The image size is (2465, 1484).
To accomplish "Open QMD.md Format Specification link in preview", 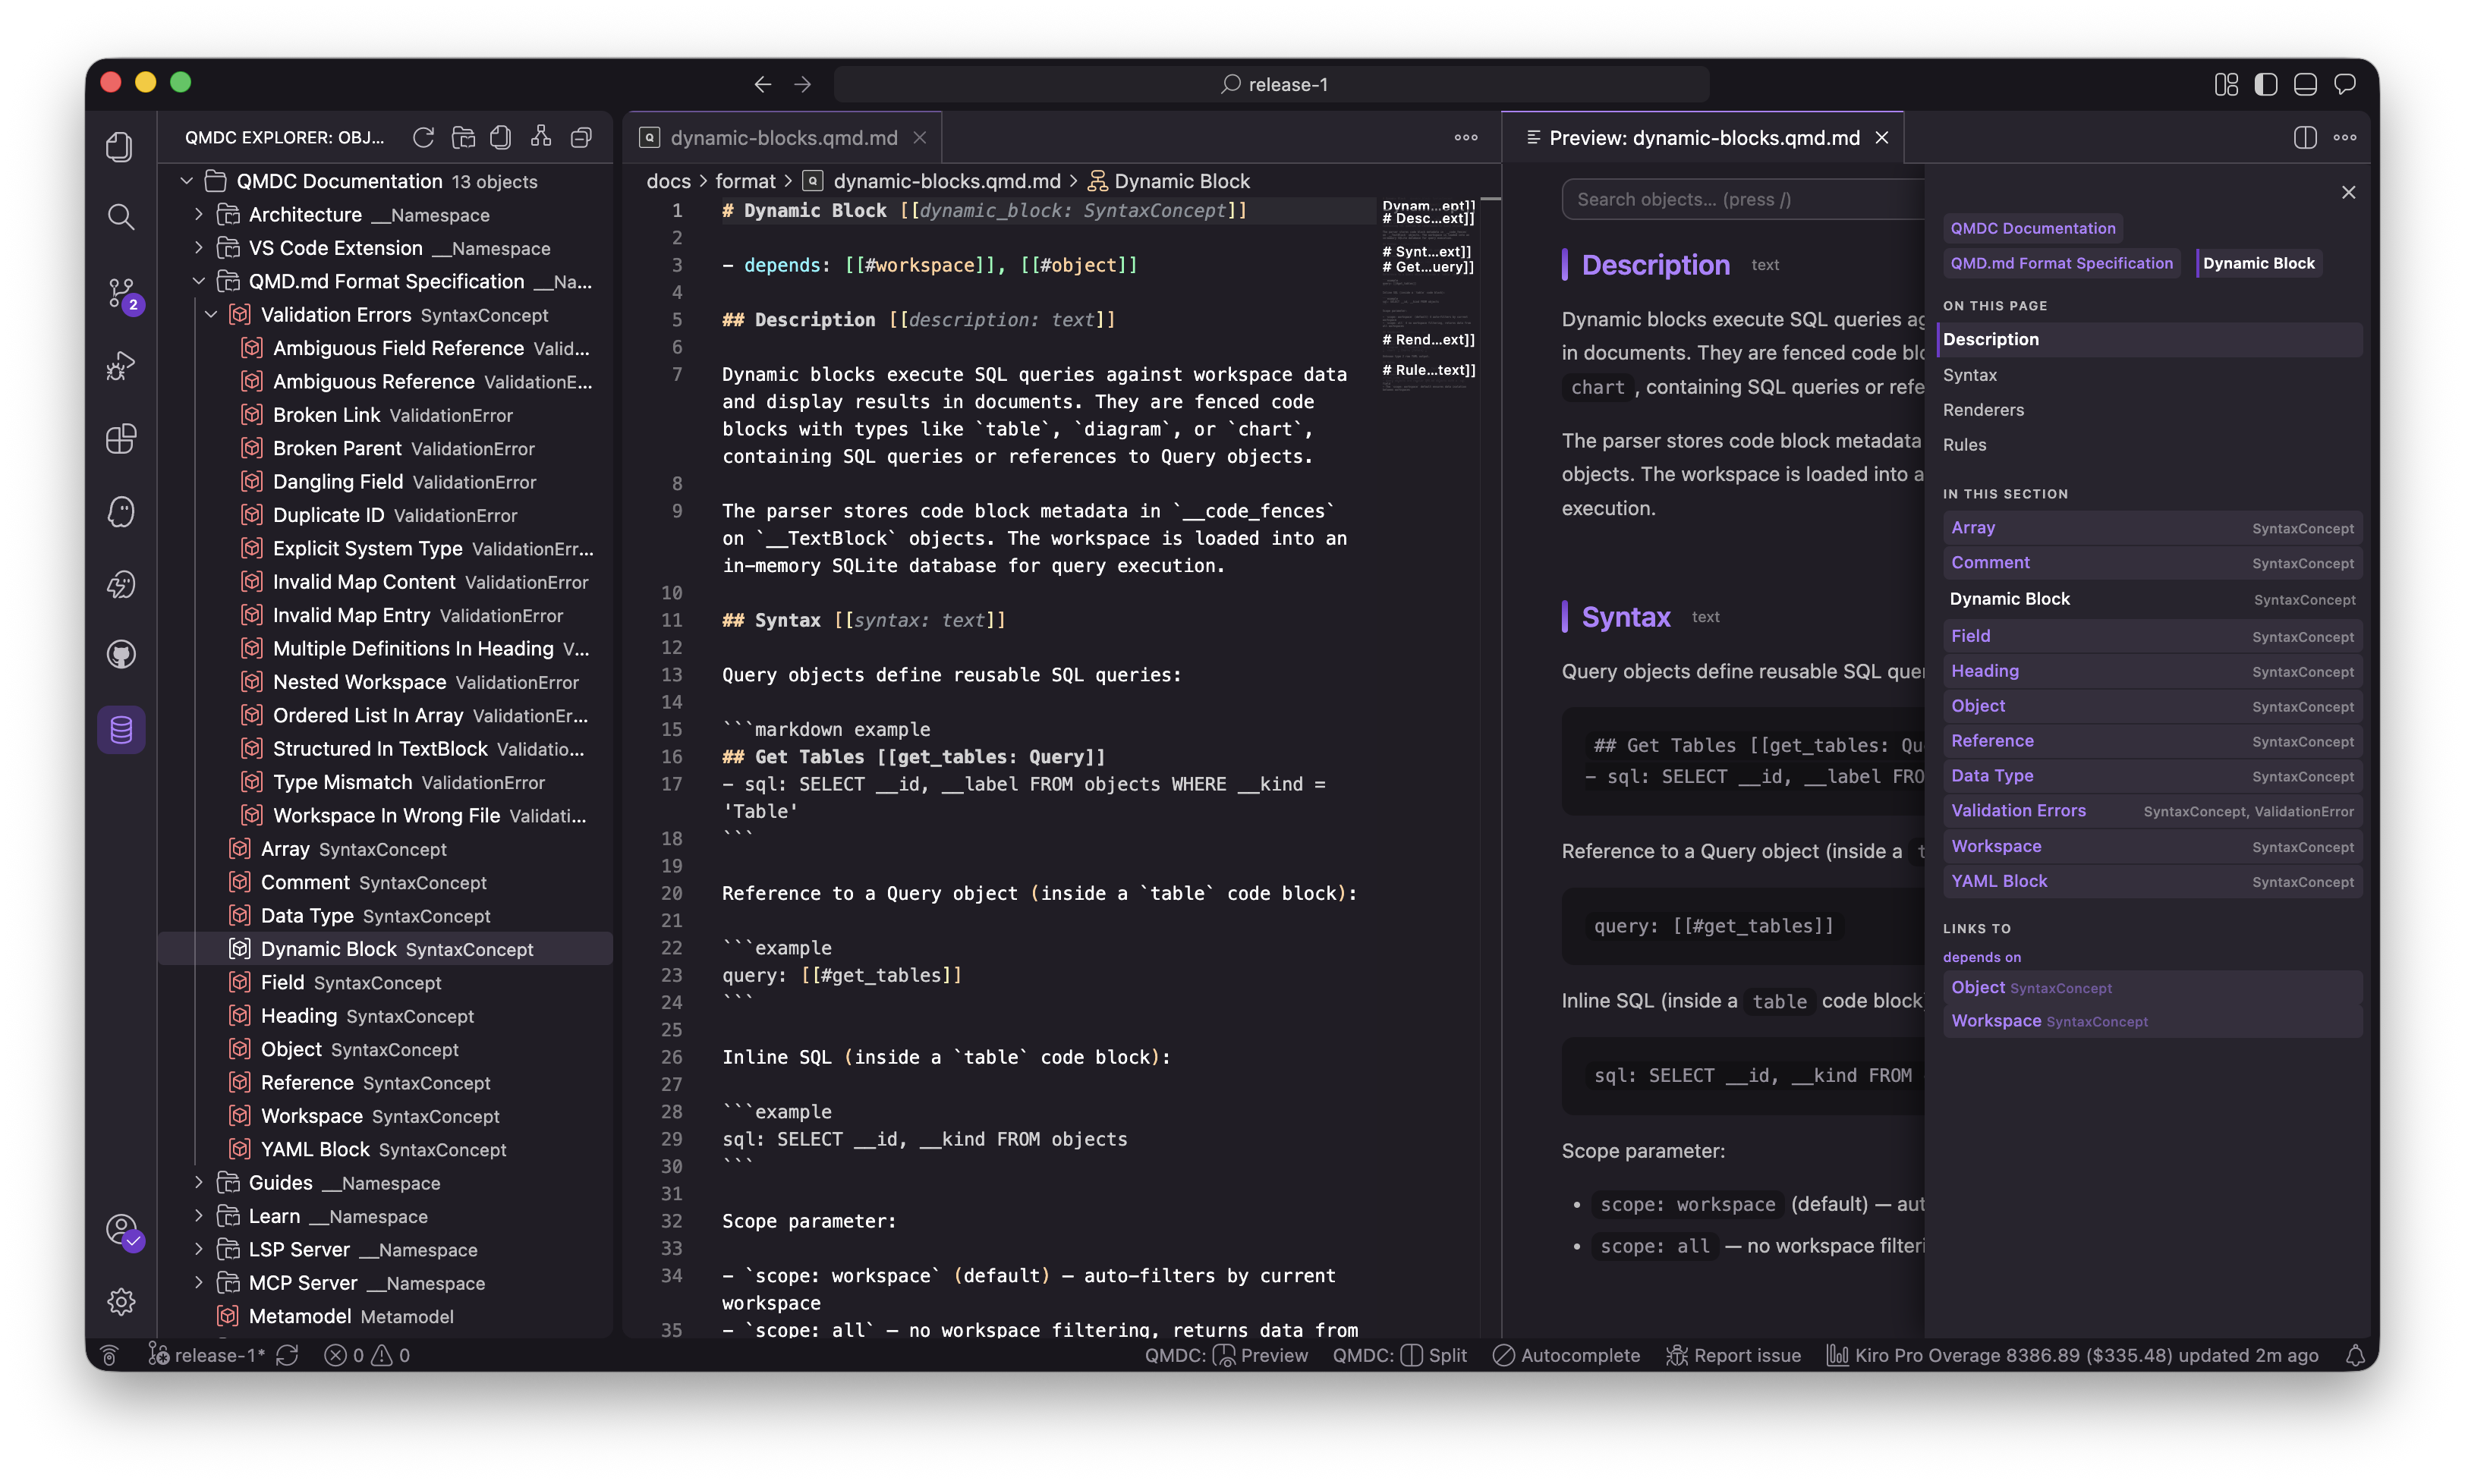I will (2061, 263).
